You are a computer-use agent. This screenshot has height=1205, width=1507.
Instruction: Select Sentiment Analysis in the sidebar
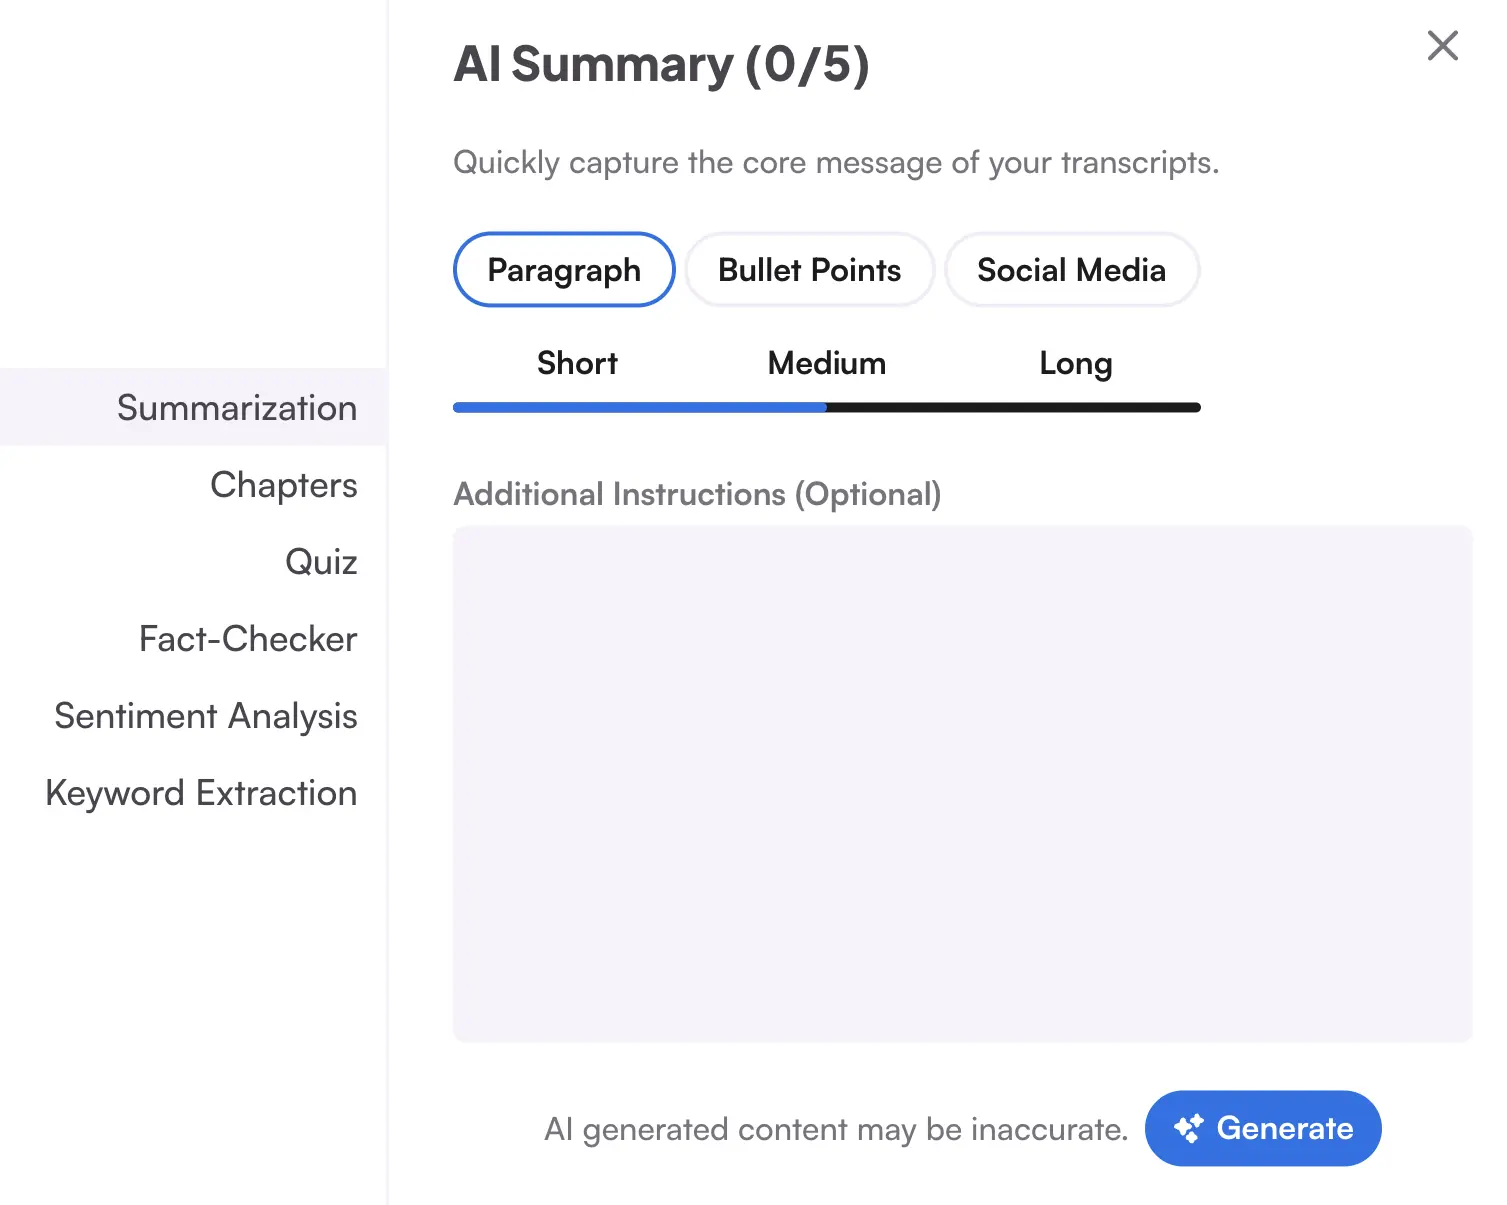pos(205,715)
